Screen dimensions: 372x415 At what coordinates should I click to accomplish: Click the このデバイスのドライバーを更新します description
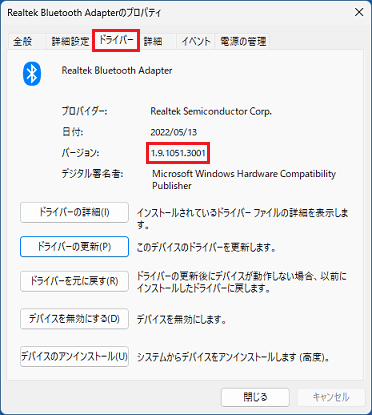pos(206,247)
